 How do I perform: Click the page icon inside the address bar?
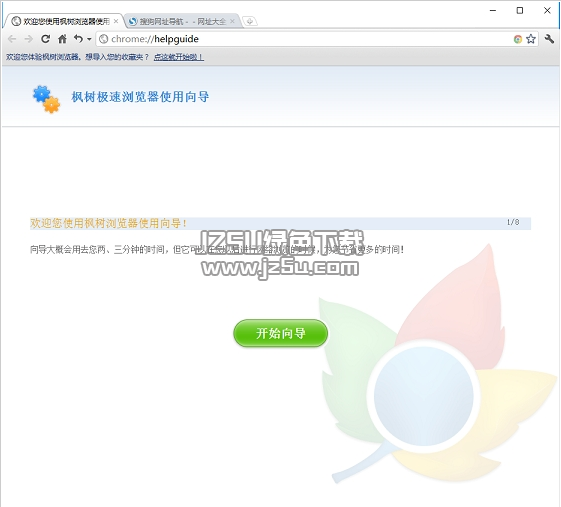(104, 39)
